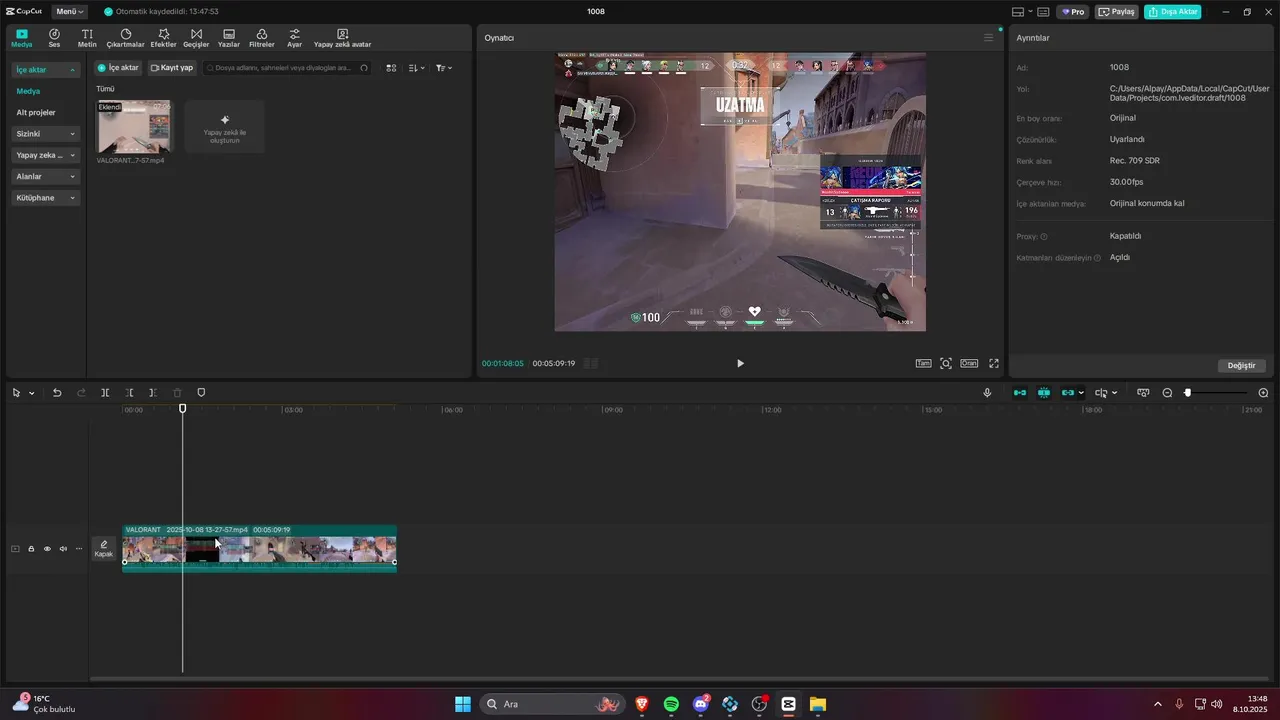Click the İçe aktar import button
This screenshot has width=1280, height=720.
coord(118,68)
